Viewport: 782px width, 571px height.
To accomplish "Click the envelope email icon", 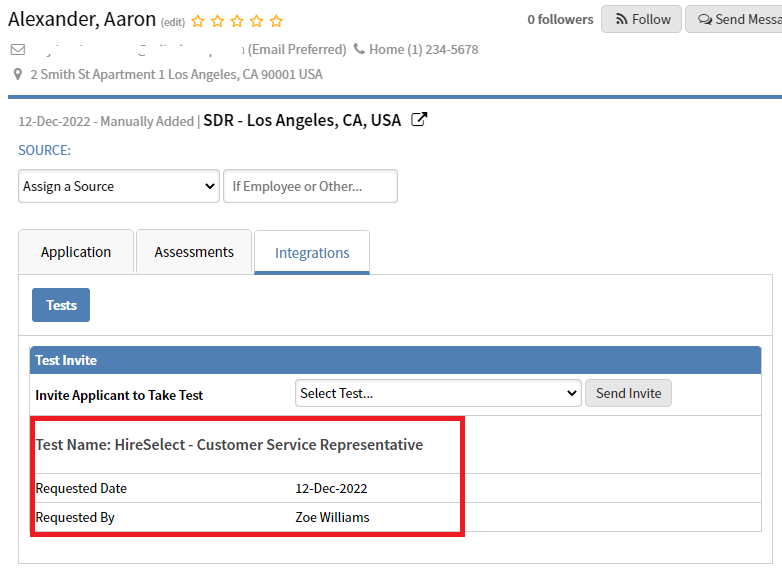I will (x=17, y=49).
